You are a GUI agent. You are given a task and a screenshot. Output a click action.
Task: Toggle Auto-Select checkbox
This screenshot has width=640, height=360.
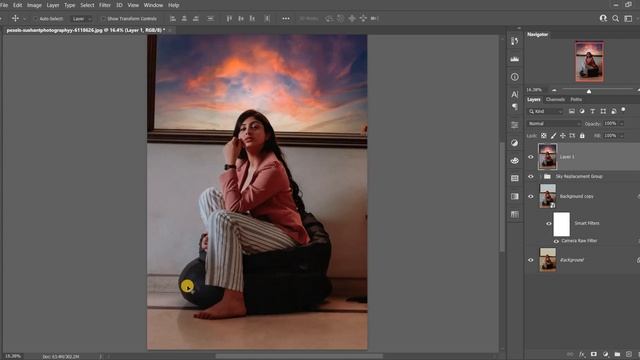click(x=36, y=19)
